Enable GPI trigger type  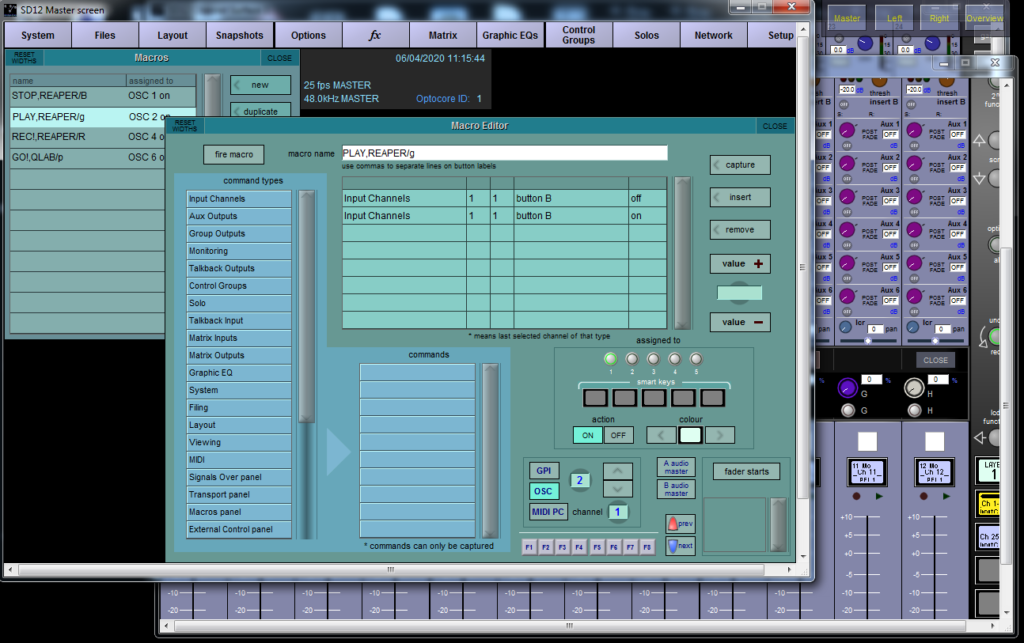(543, 471)
